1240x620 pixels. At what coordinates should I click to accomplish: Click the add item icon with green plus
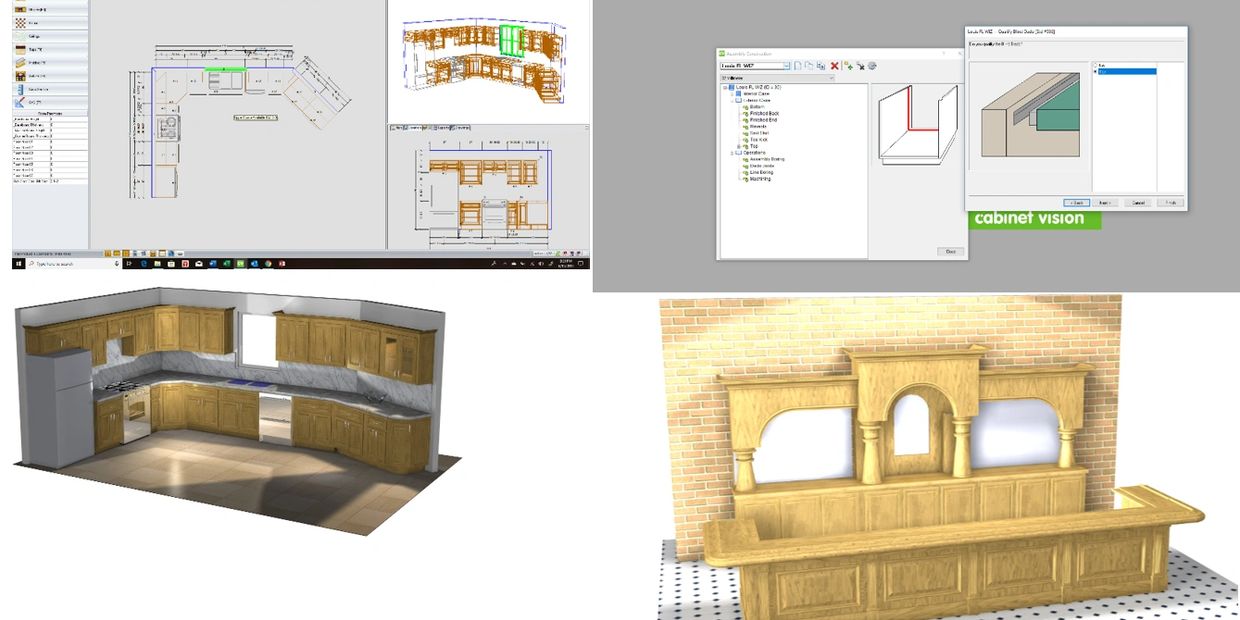tap(848, 66)
